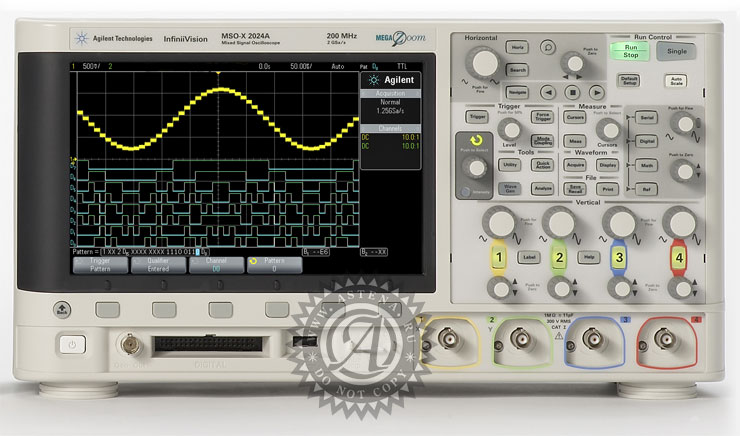
Task: Click the Default Setup key
Action: pos(629,80)
